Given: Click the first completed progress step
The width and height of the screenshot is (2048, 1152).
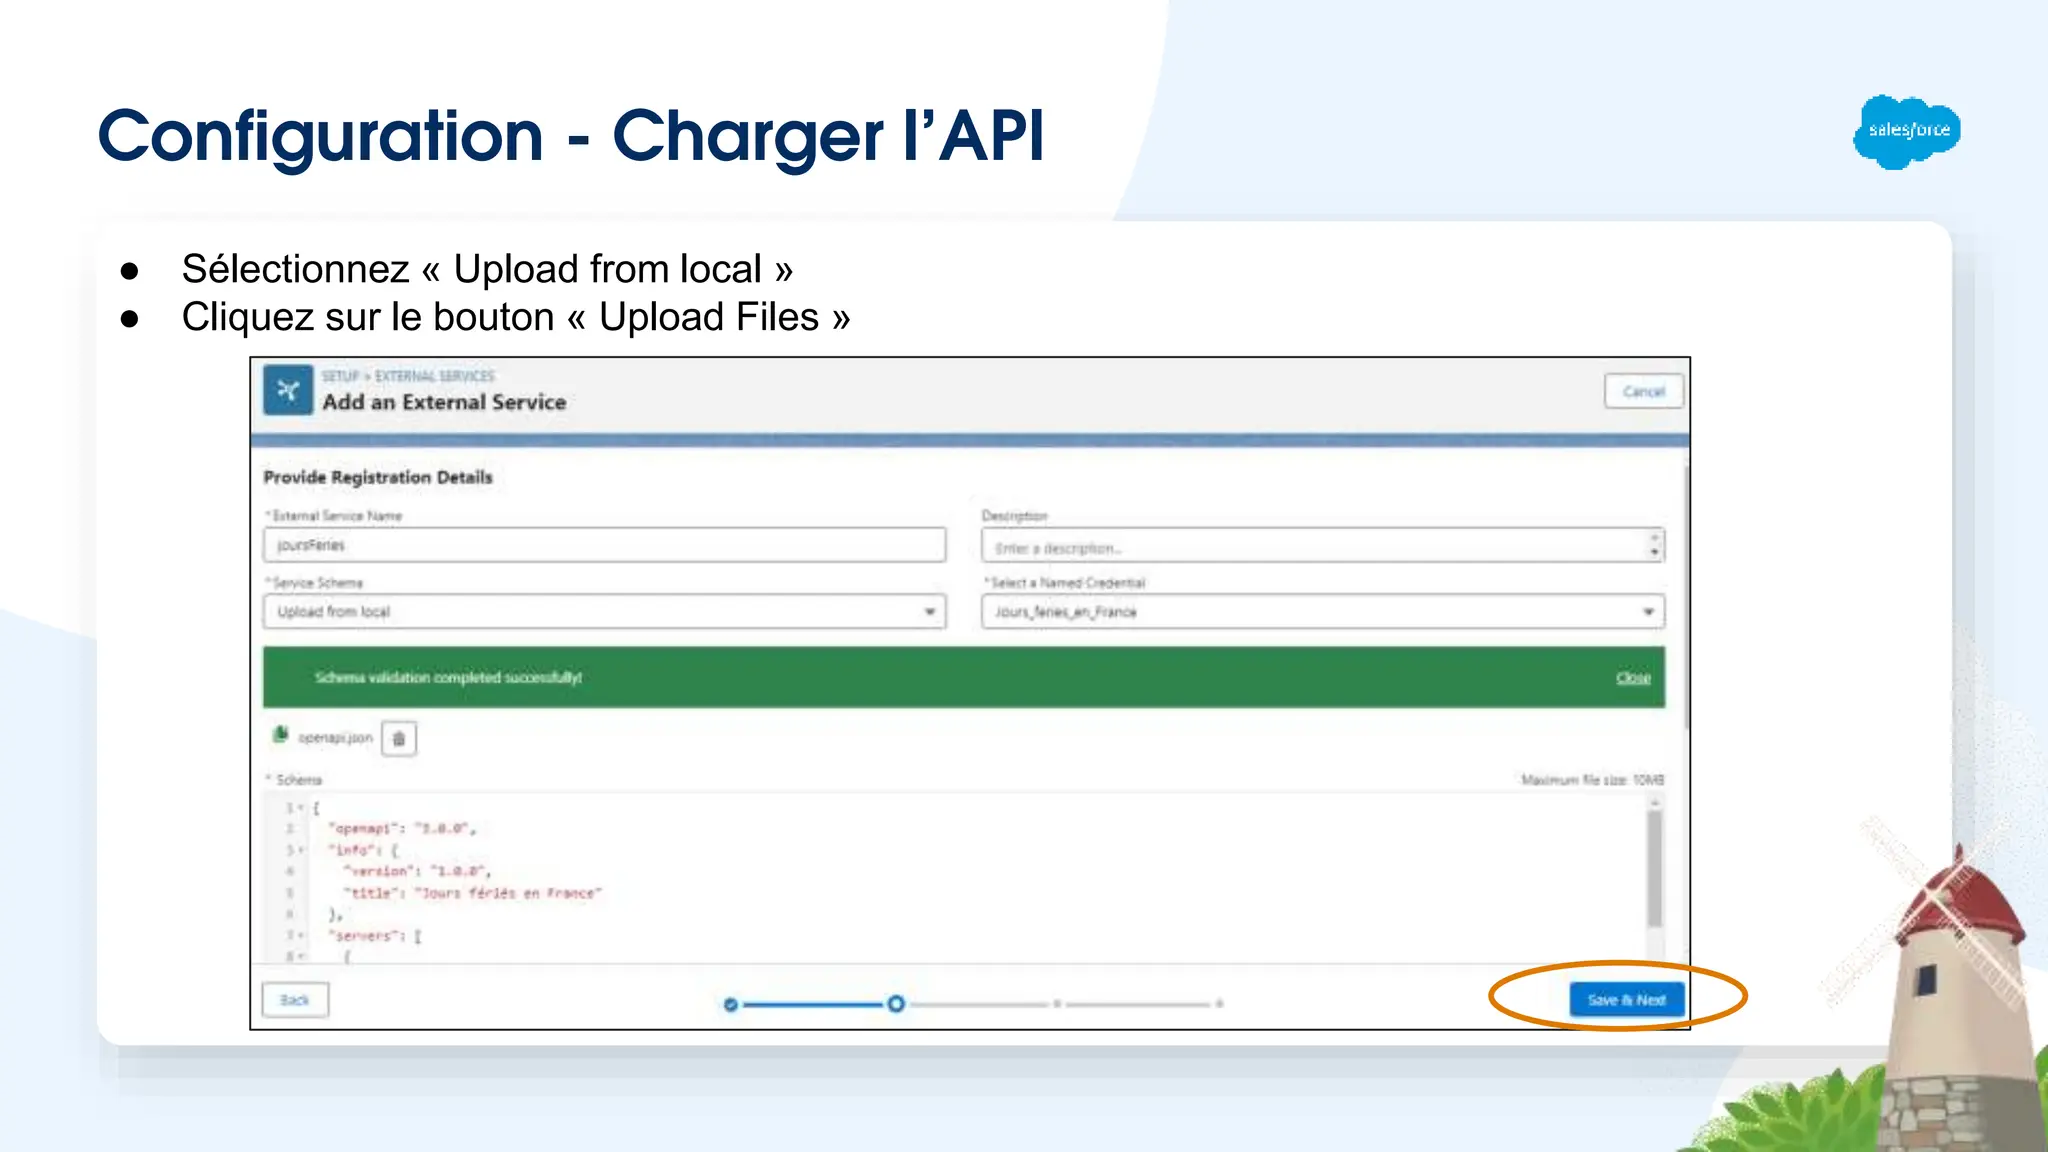Looking at the screenshot, I should (x=731, y=1004).
